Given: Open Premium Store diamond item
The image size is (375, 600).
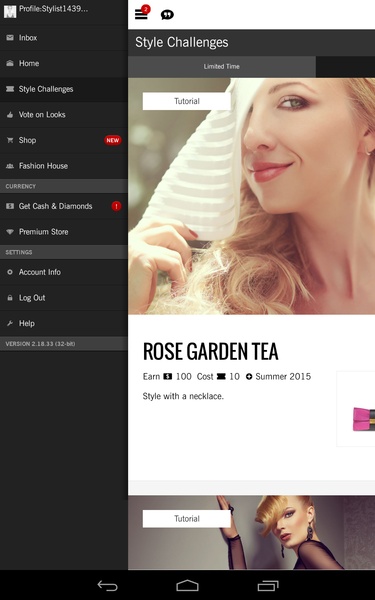Looking at the screenshot, I should pos(64,232).
